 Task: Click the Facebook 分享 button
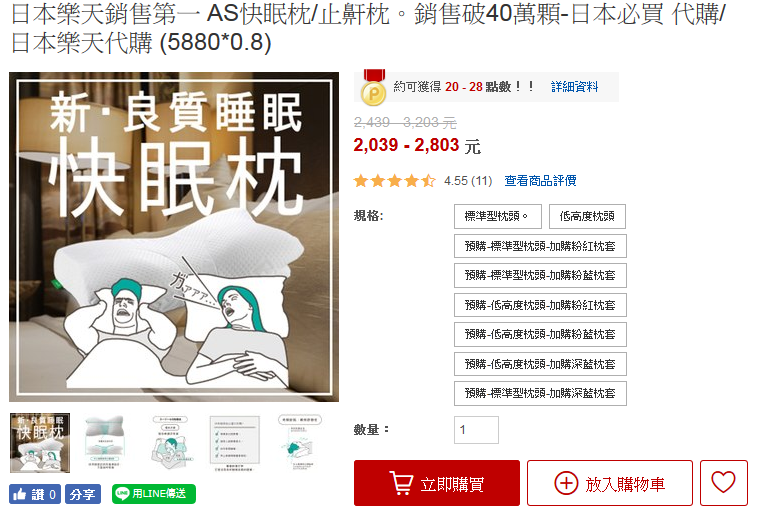(82, 494)
